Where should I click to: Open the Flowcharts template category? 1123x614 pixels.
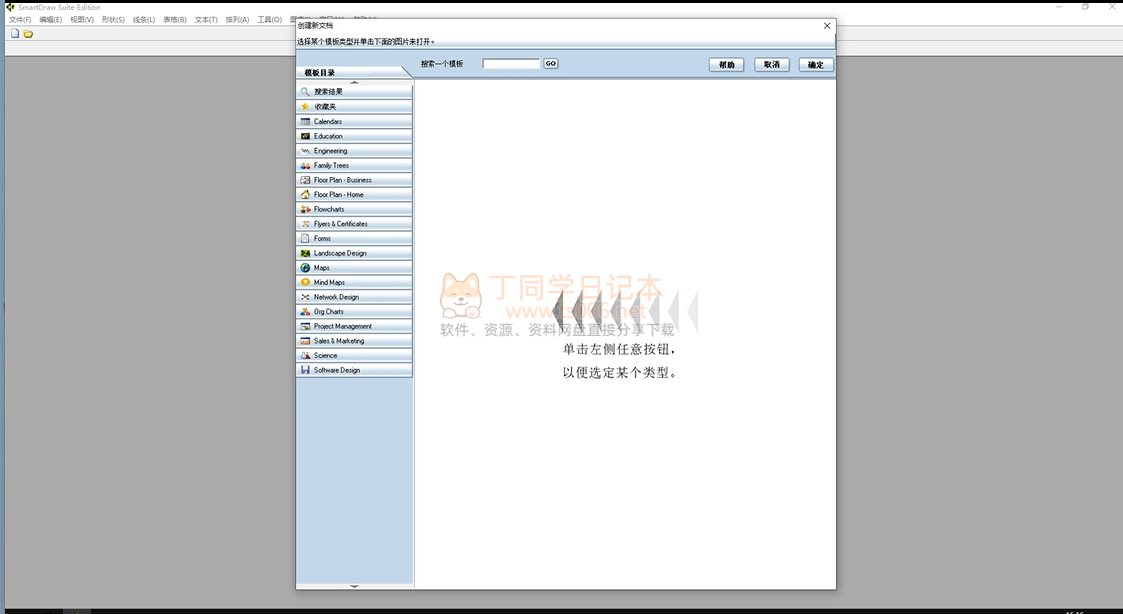[354, 209]
